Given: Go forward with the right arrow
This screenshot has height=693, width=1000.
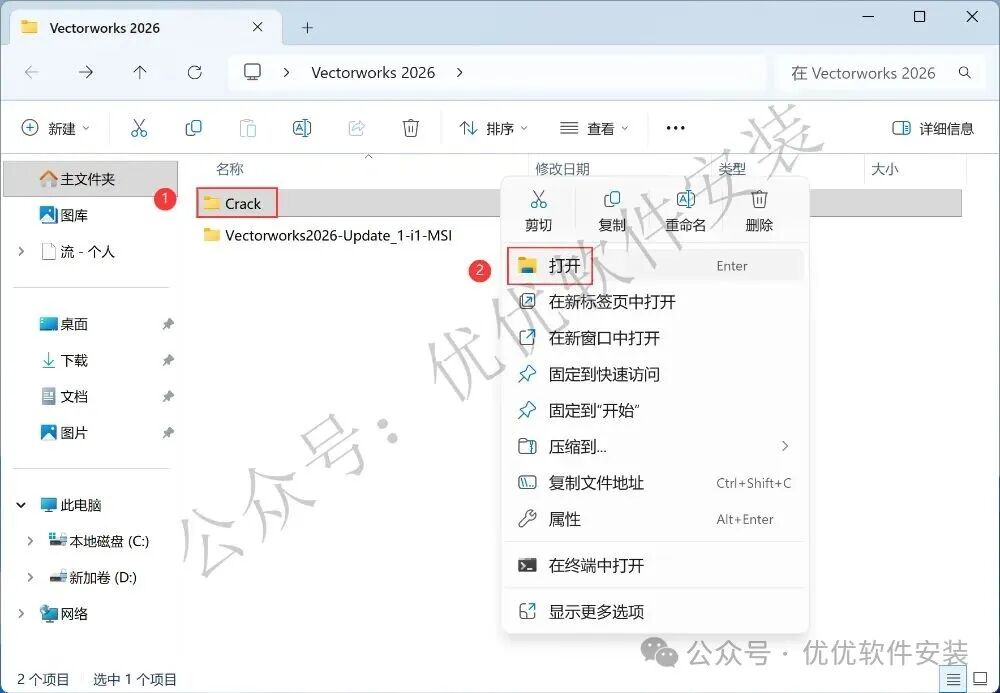Looking at the screenshot, I should click(x=85, y=73).
